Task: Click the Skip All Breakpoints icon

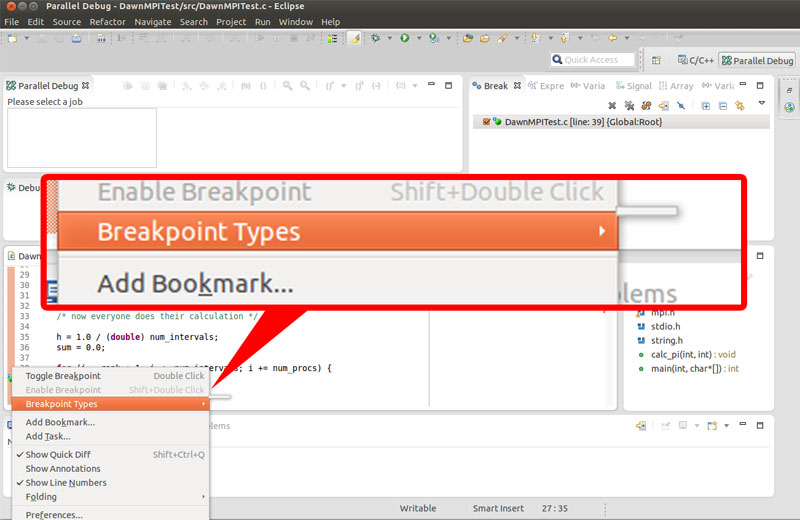Action: point(680,105)
